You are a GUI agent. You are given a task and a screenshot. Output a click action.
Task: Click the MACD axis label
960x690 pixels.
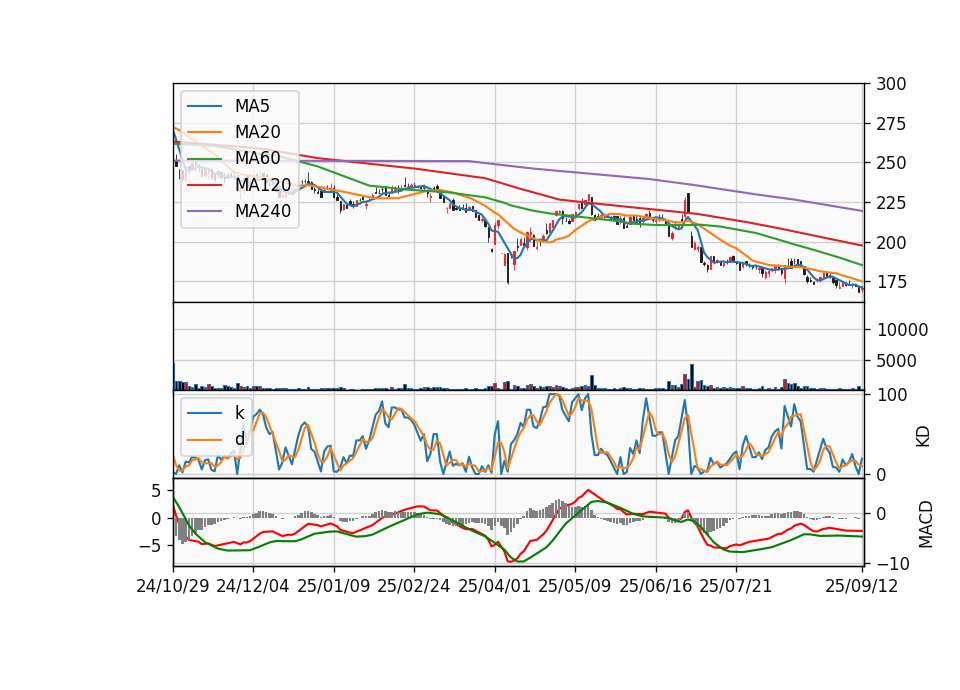[x=925, y=524]
